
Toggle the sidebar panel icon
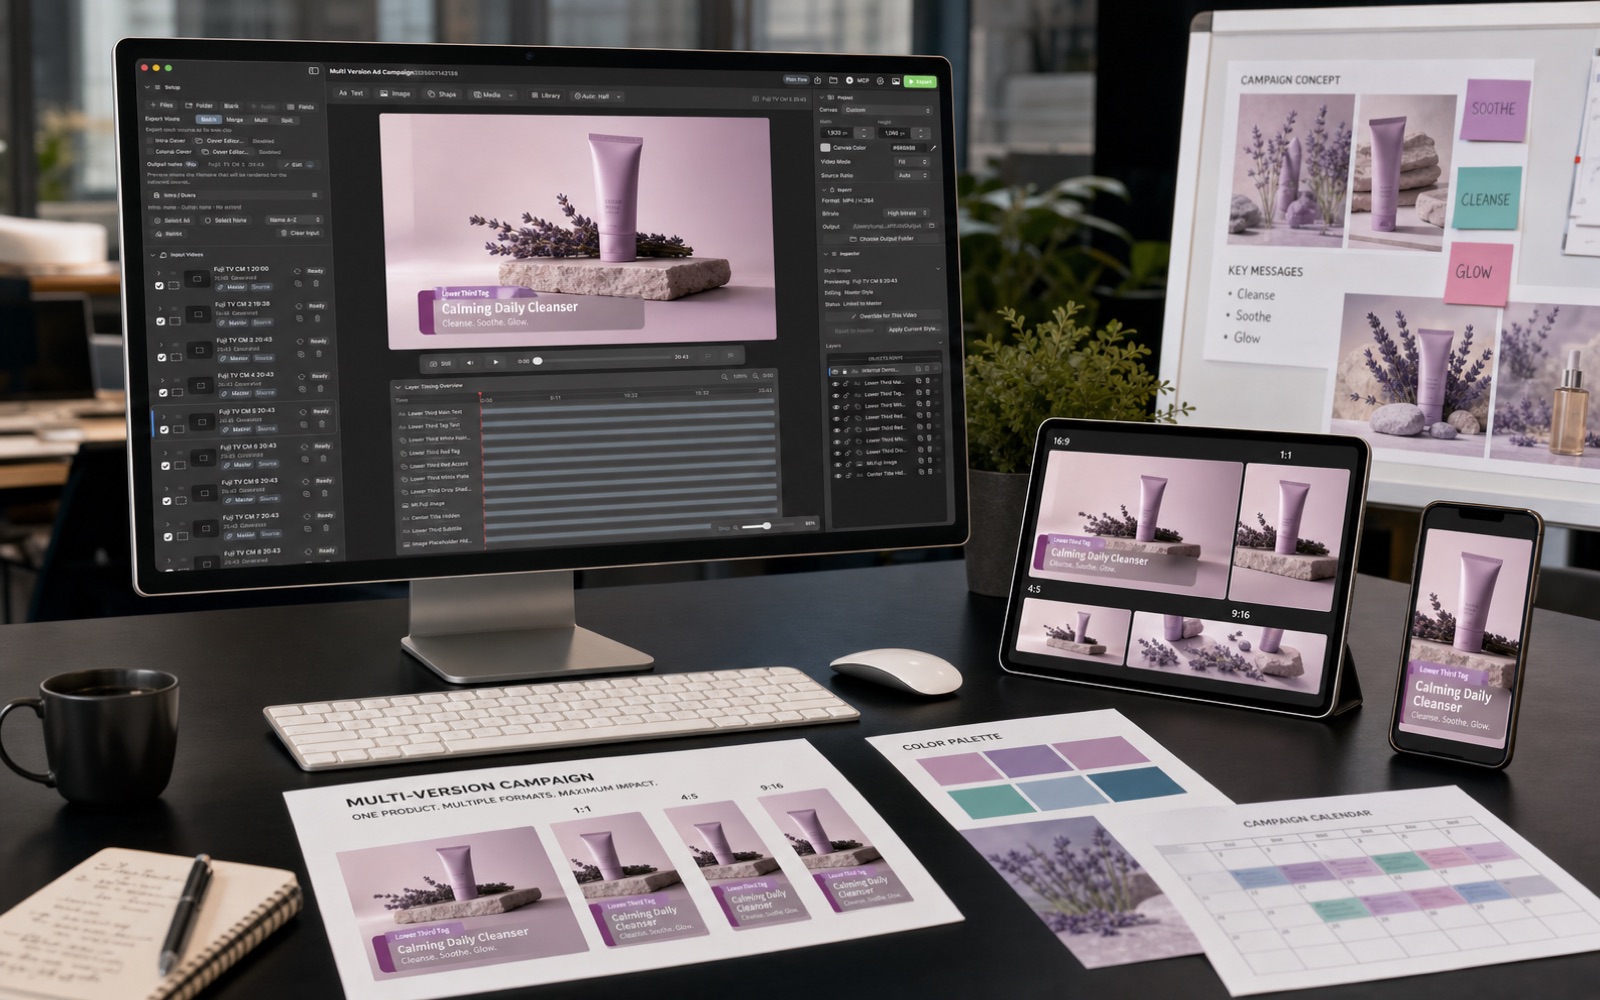pos(313,71)
